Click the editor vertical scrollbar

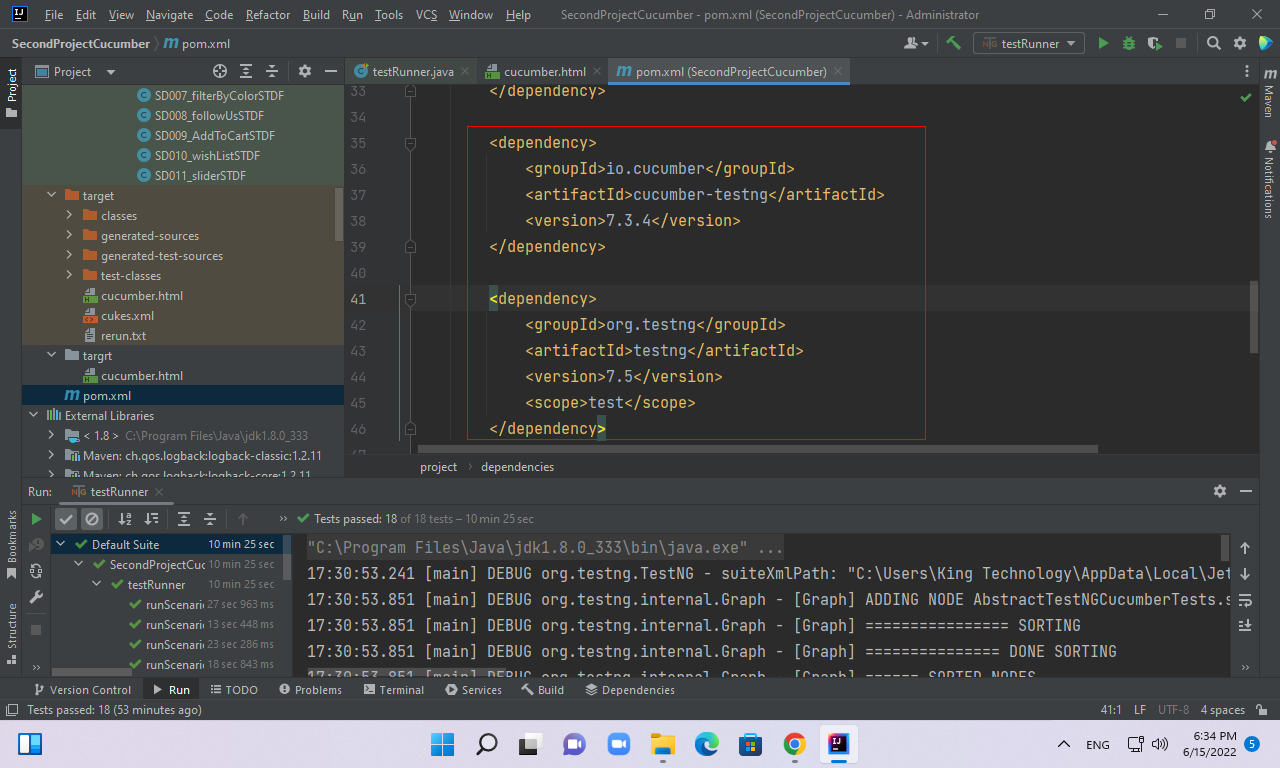(x=1254, y=317)
